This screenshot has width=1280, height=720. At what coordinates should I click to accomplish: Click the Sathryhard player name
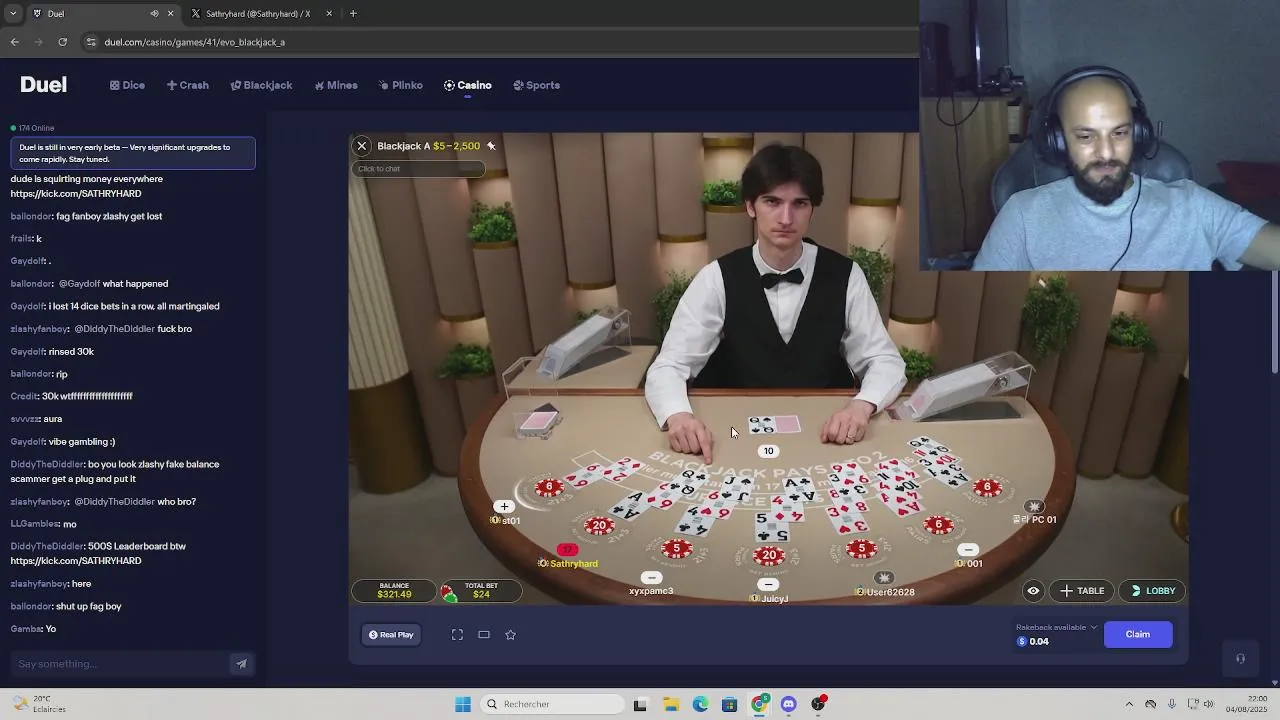pyautogui.click(x=573, y=564)
